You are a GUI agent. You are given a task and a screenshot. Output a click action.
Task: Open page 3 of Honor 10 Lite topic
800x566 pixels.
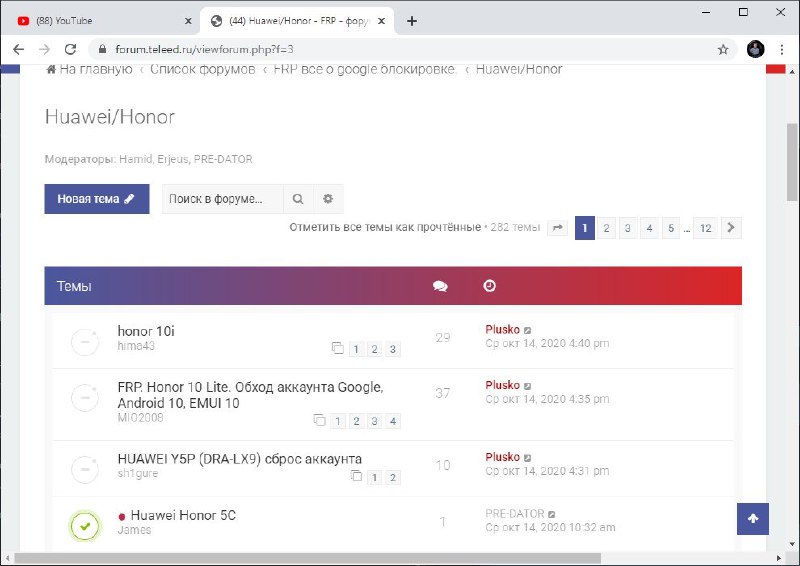point(374,422)
